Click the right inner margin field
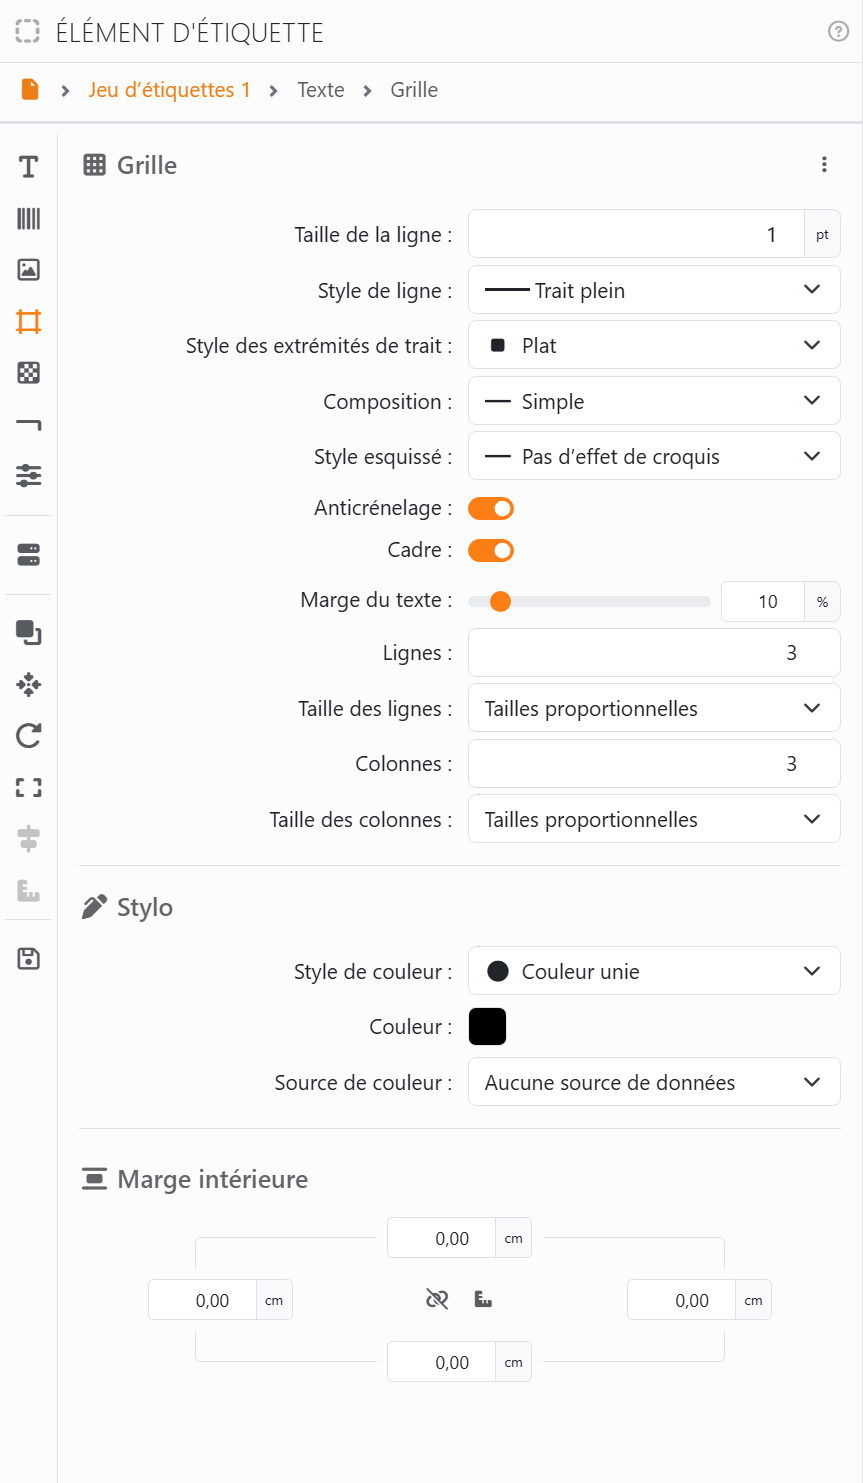This screenshot has height=1483, width=863. pyautogui.click(x=682, y=1300)
